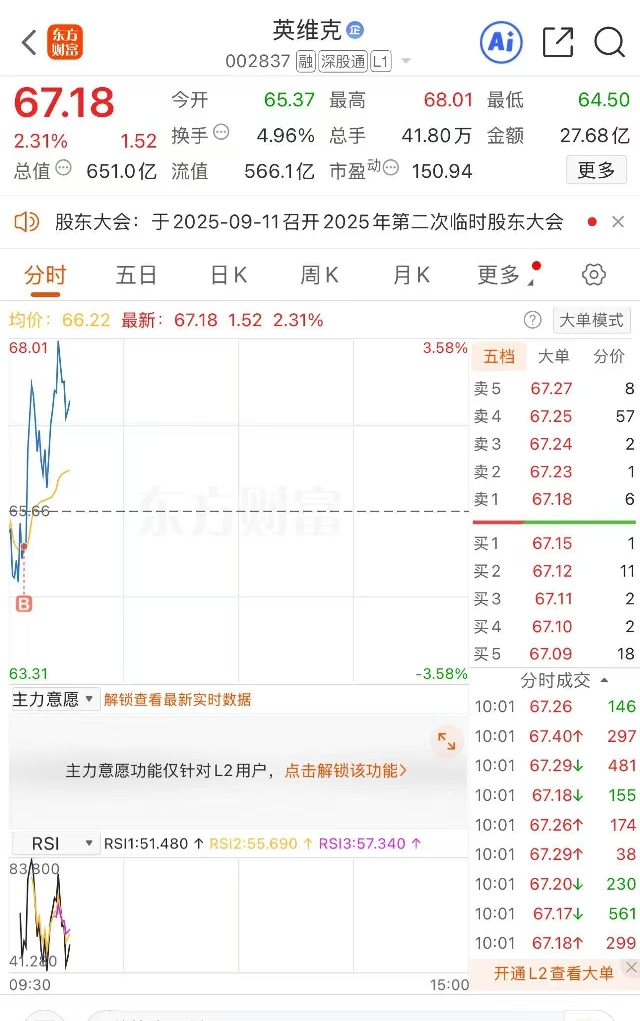The width and height of the screenshot is (640, 1021).
Task: Open chart settings gear icon
Action: pos(593,275)
